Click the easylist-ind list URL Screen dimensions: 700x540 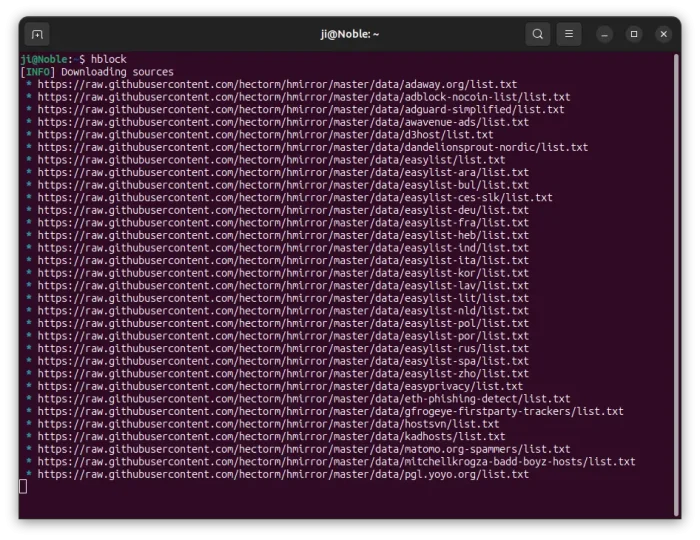(x=283, y=248)
